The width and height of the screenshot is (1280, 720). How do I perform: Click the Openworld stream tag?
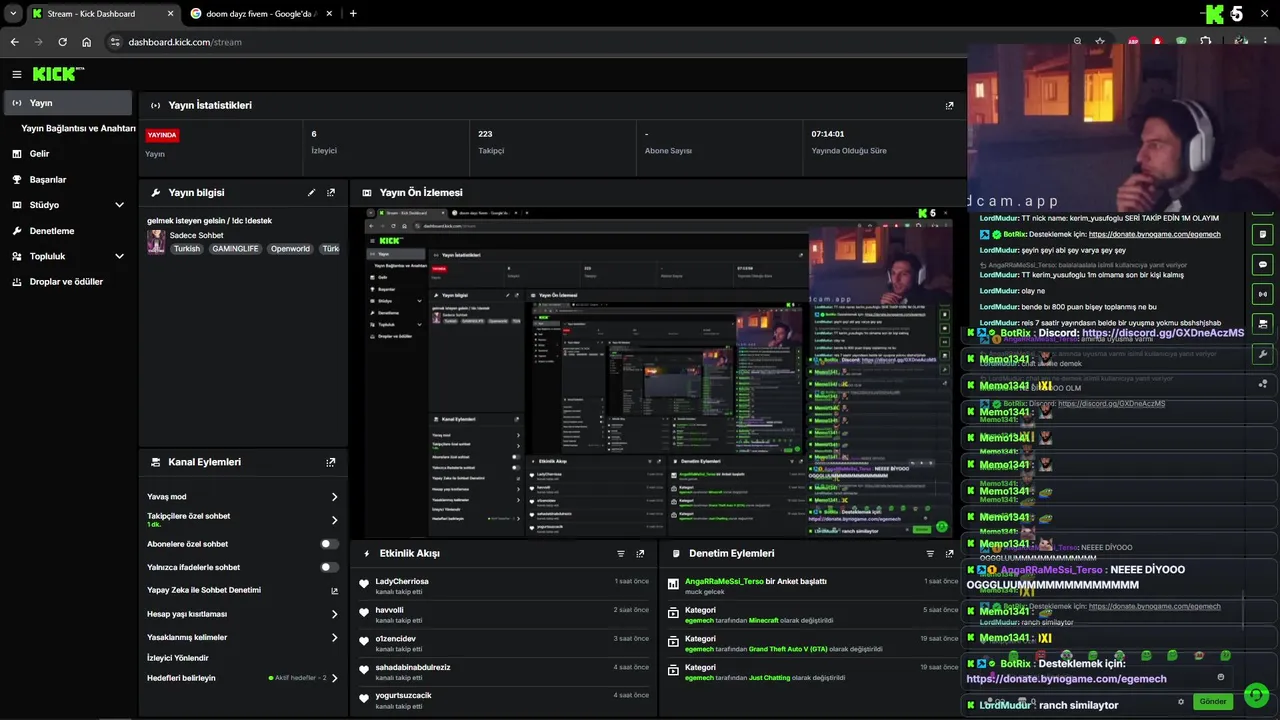[x=290, y=249]
